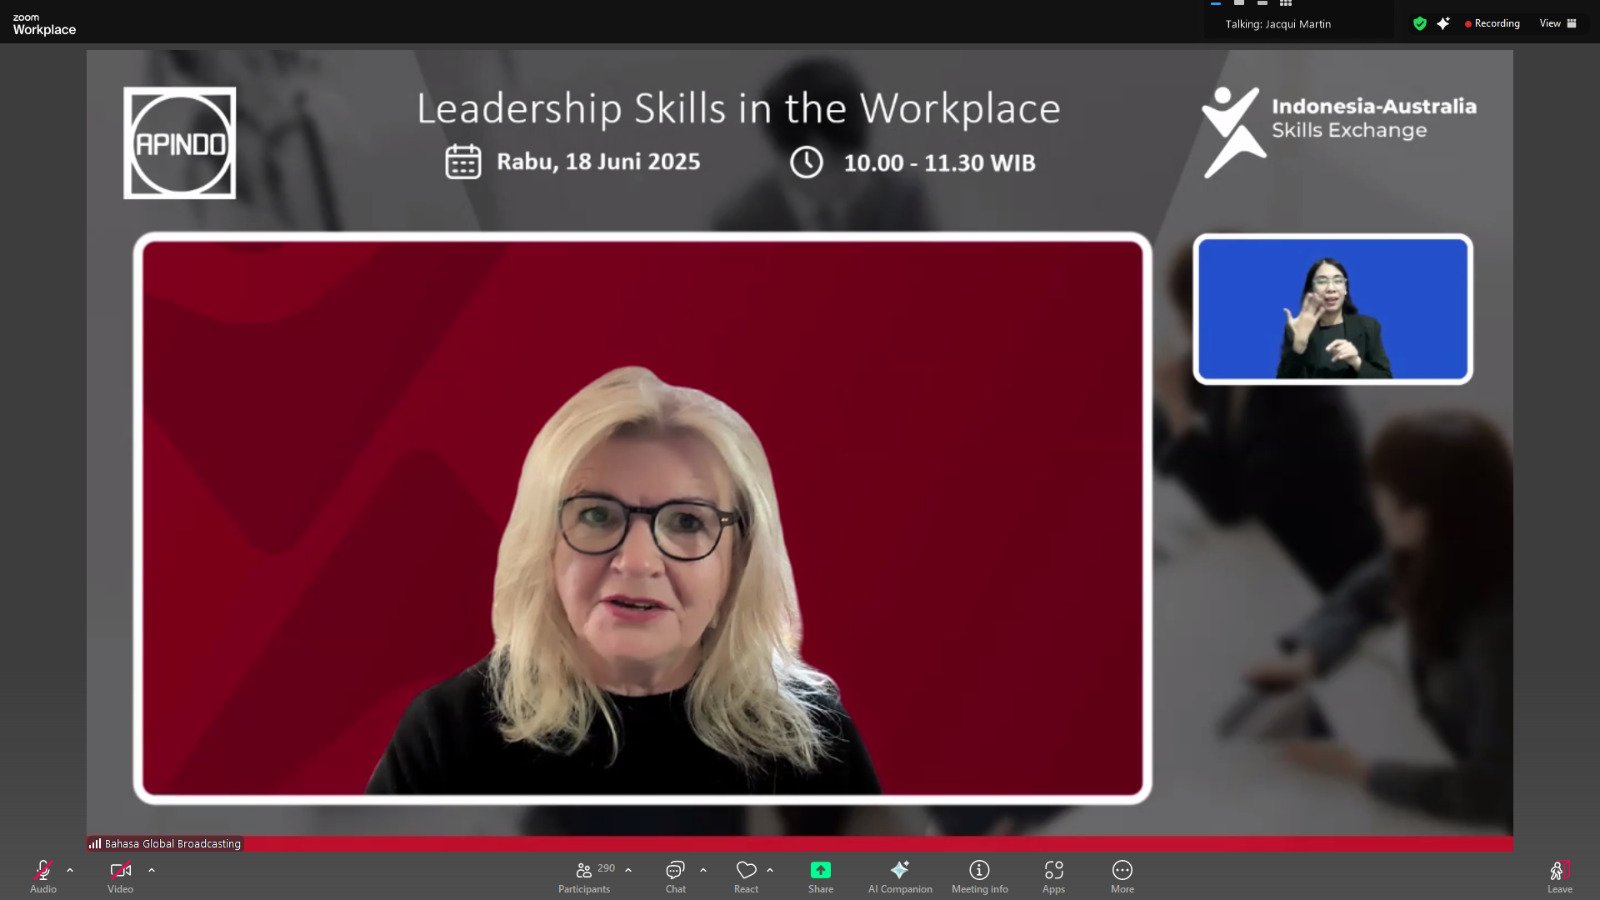Expand the React options caret
1600x900 pixels.
click(770, 870)
